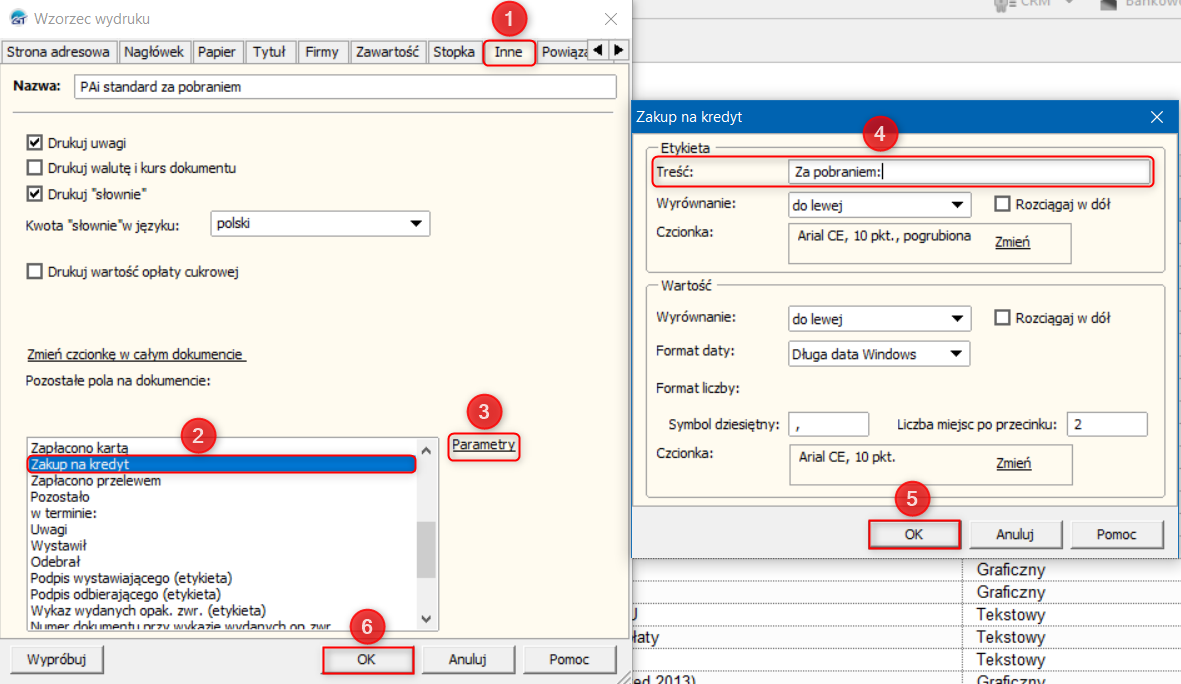Viewport: 1181px width, 684px height.
Task: Click OK in Wzorzec wydruku dialog
Action: click(x=367, y=659)
